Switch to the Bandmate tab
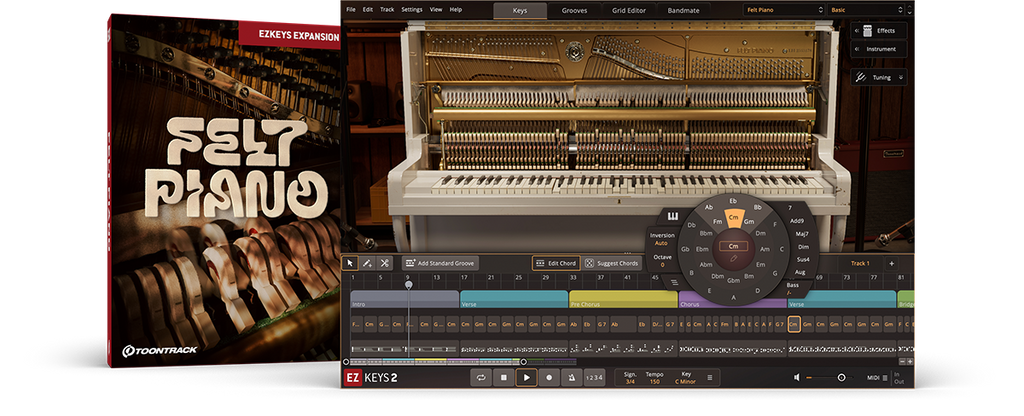Image resolution: width=1024 pixels, height=416 pixels. (x=683, y=10)
